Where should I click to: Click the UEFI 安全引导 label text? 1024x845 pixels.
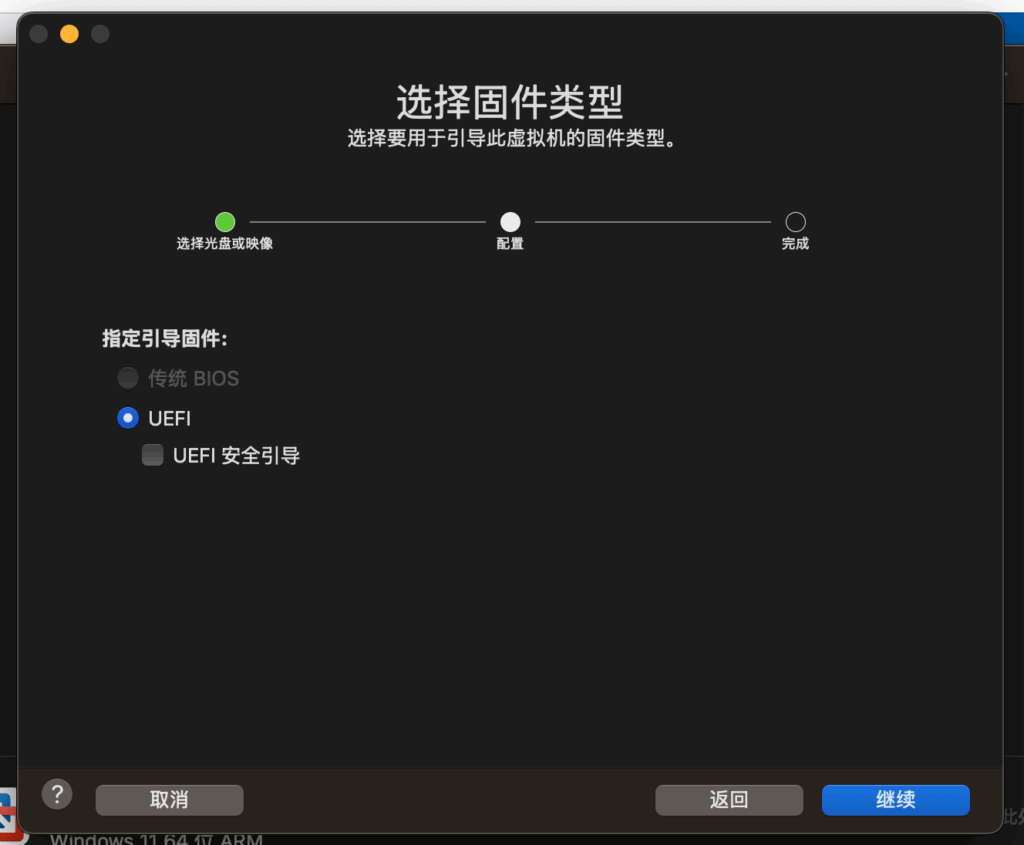click(236, 456)
